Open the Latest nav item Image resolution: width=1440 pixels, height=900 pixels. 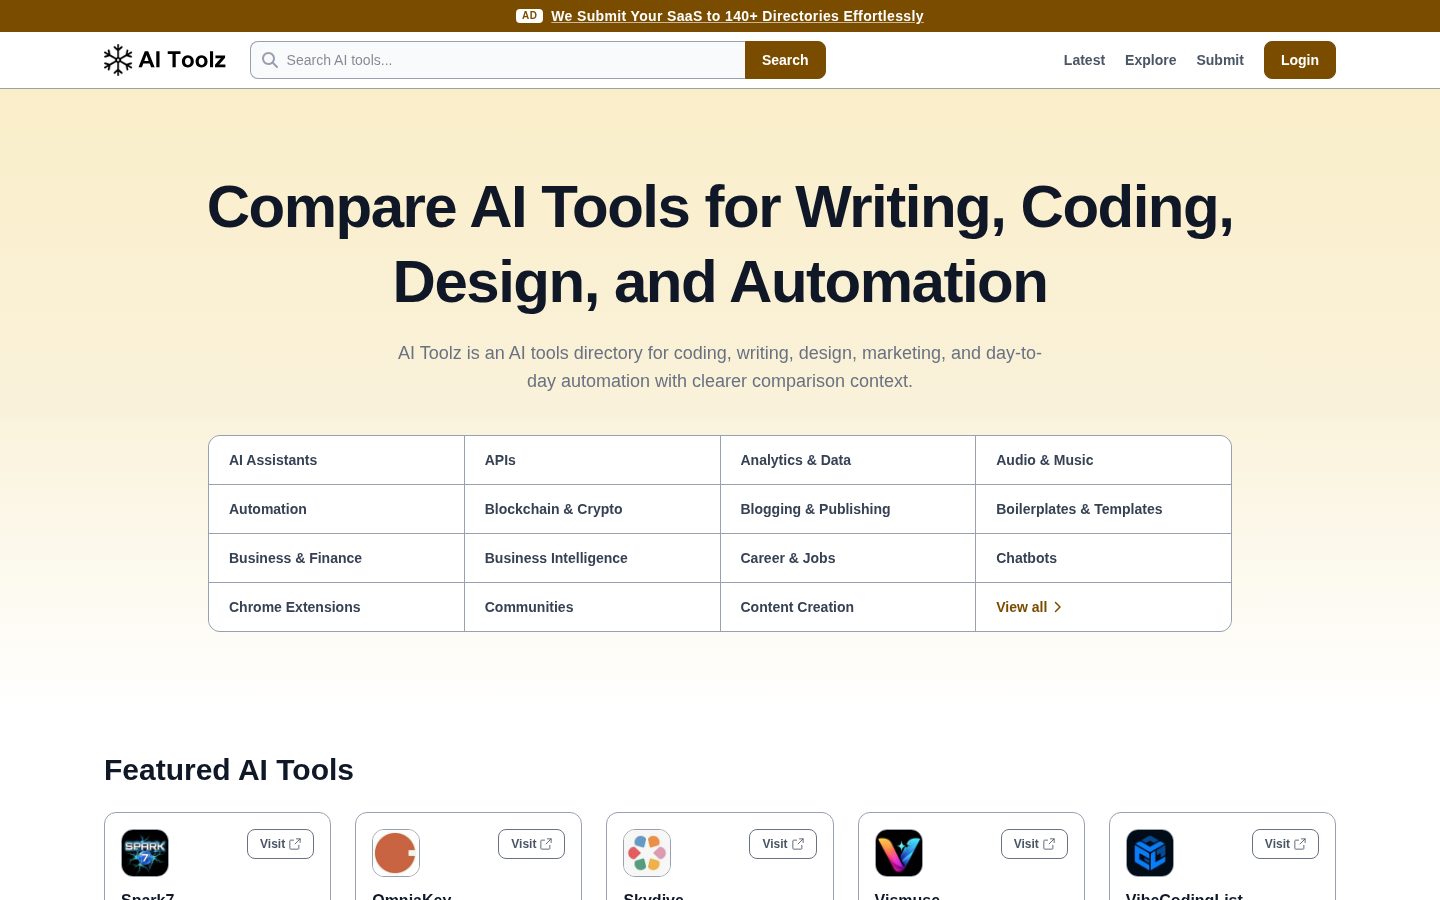1084,60
